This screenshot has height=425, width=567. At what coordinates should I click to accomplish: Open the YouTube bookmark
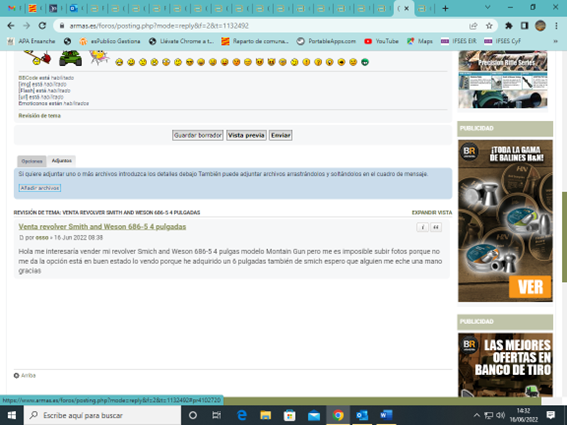pos(381,41)
